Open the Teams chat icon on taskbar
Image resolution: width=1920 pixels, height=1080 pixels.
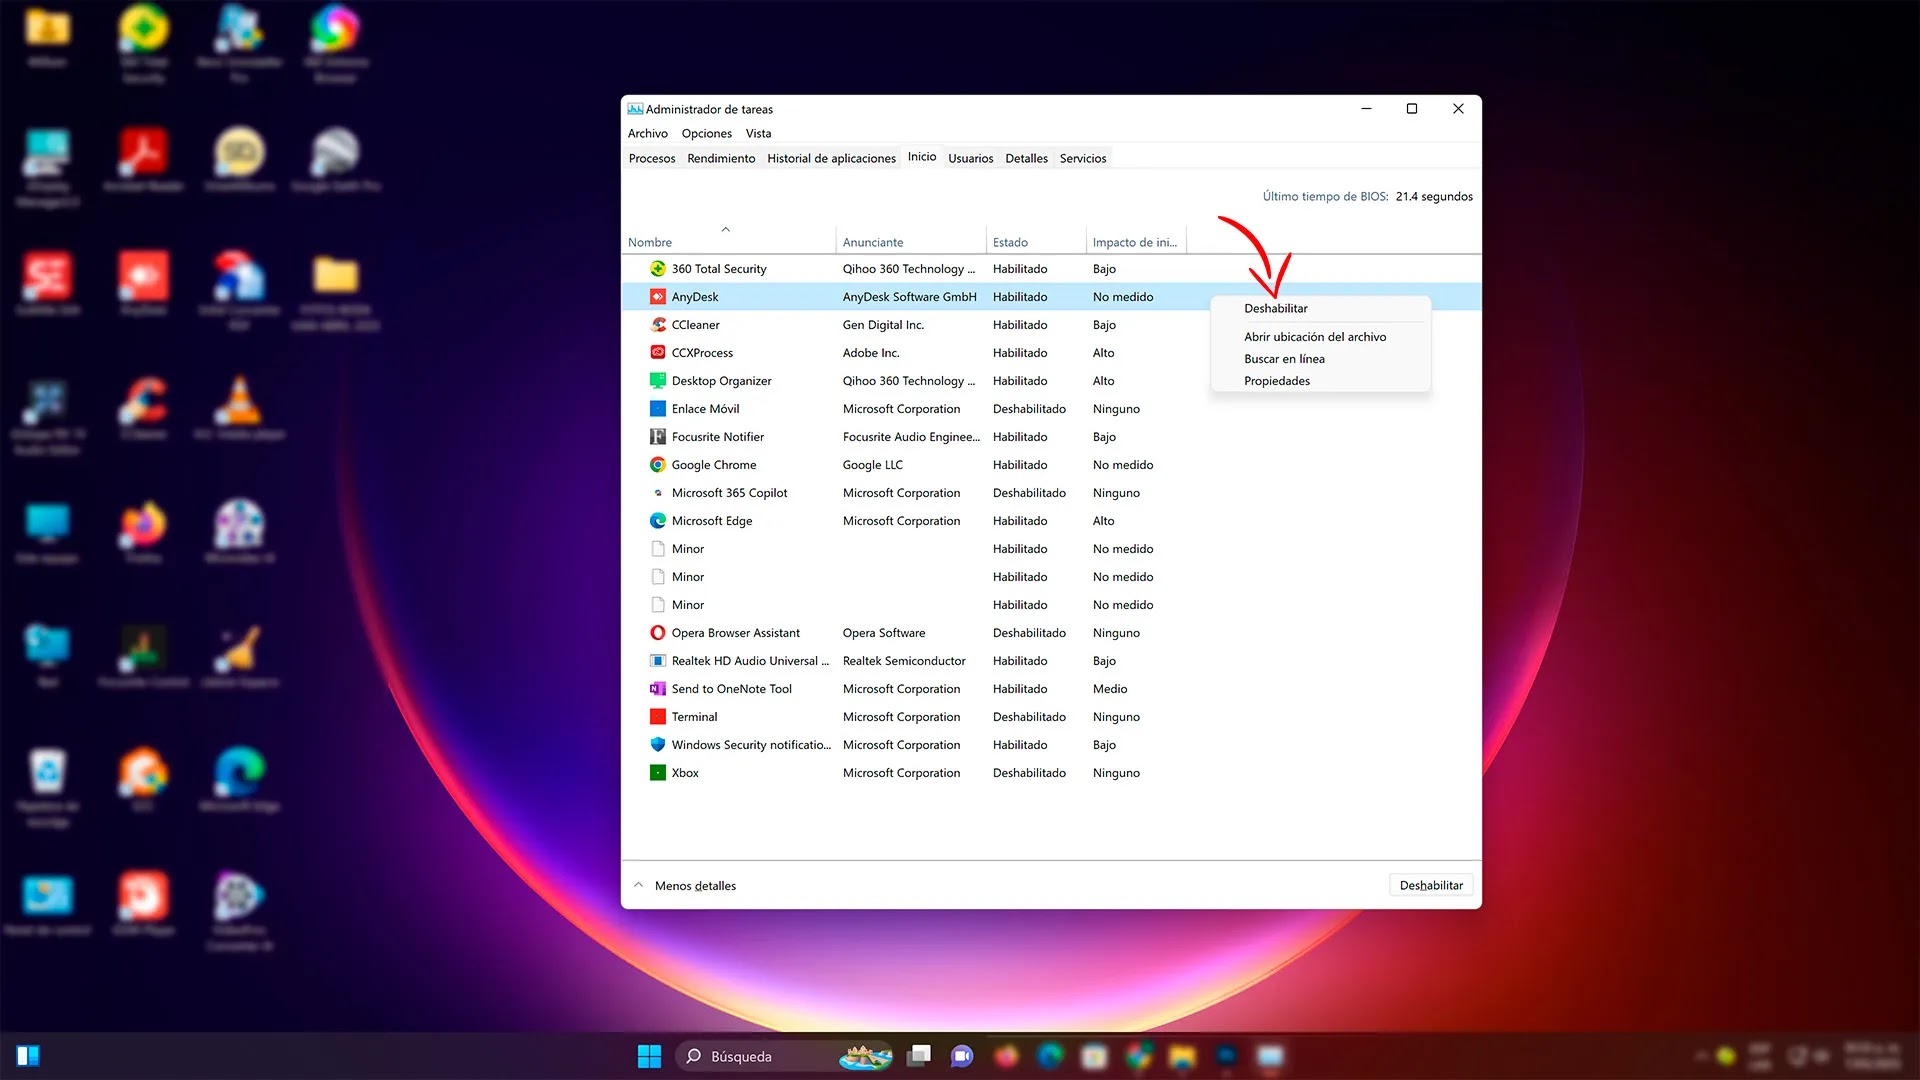click(962, 1056)
